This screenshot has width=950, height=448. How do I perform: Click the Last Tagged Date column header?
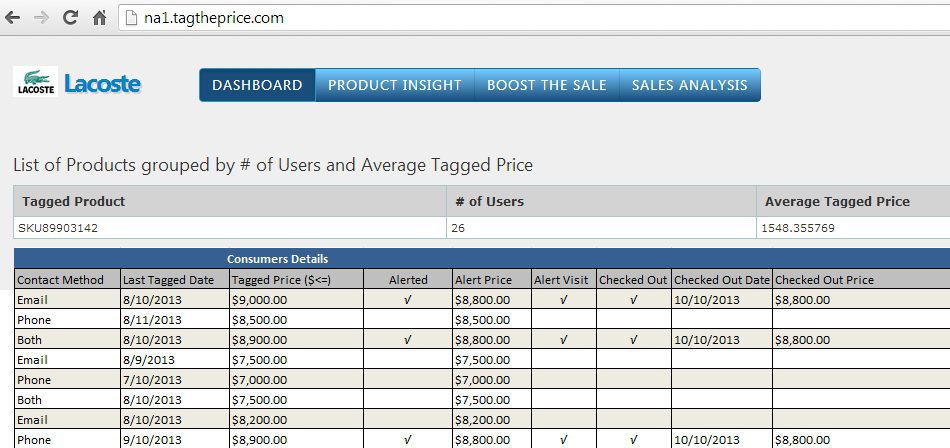click(168, 279)
